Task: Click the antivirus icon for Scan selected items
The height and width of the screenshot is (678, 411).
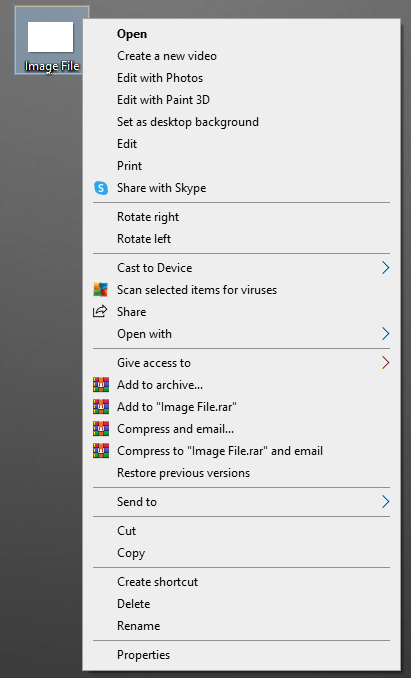Action: (101, 290)
